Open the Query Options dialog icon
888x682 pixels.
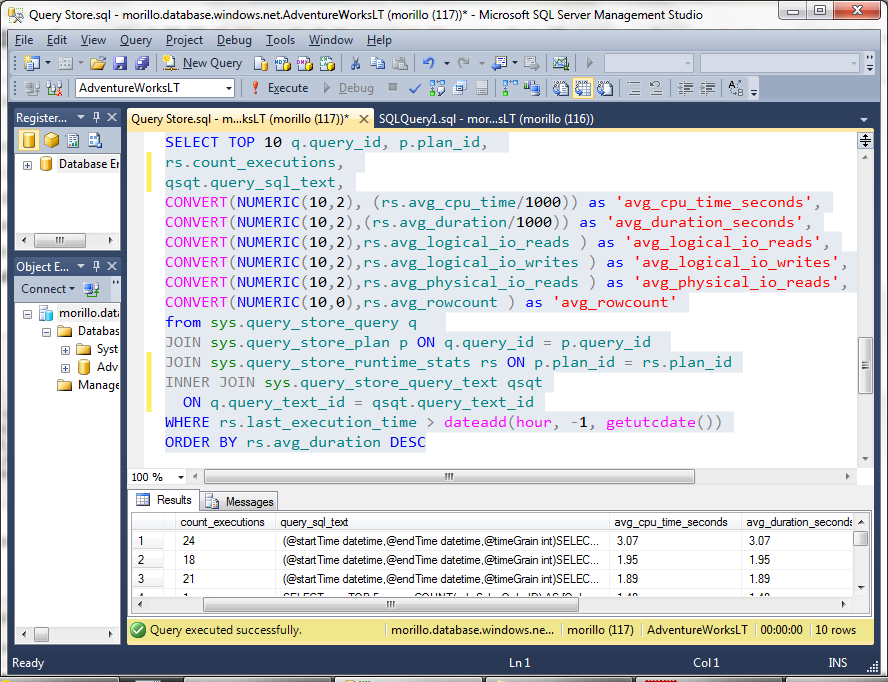click(x=460, y=88)
